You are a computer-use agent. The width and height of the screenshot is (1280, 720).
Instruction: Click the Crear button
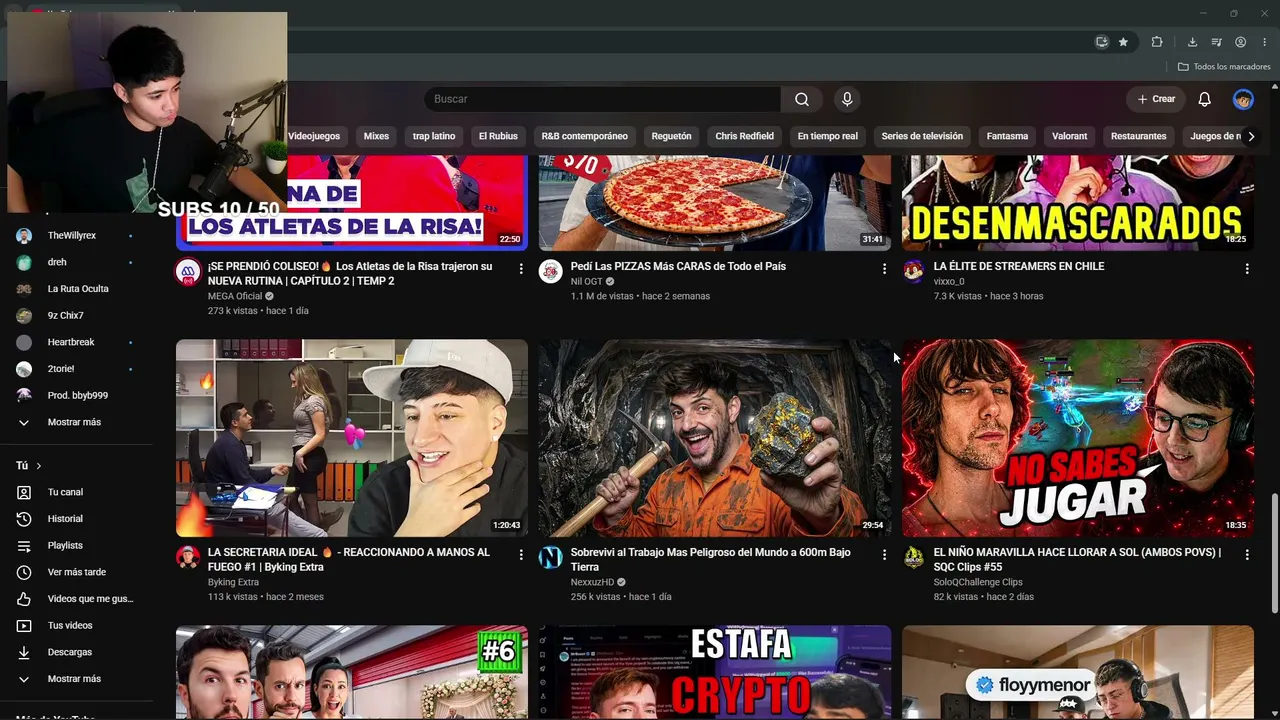click(1156, 99)
